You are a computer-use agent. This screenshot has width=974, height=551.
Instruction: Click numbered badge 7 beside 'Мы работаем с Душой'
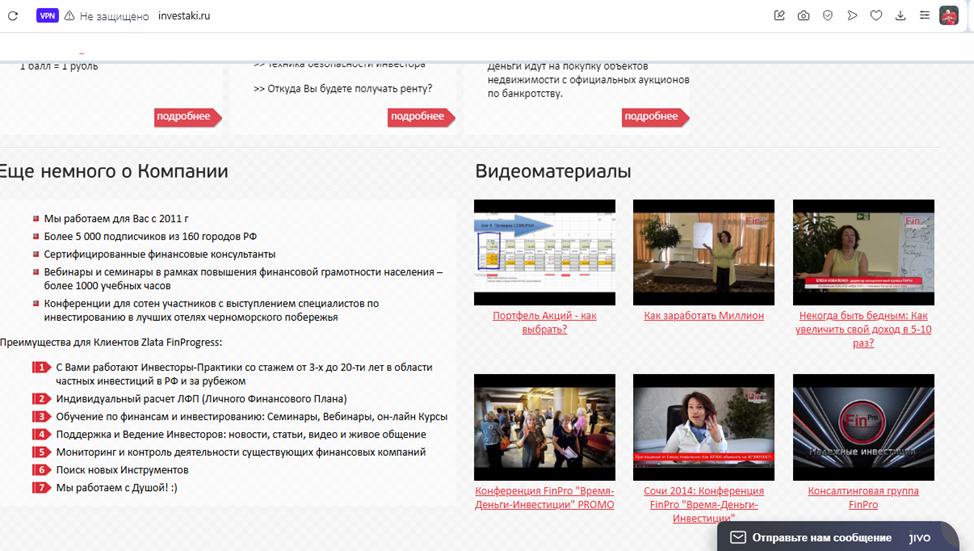pos(41,488)
